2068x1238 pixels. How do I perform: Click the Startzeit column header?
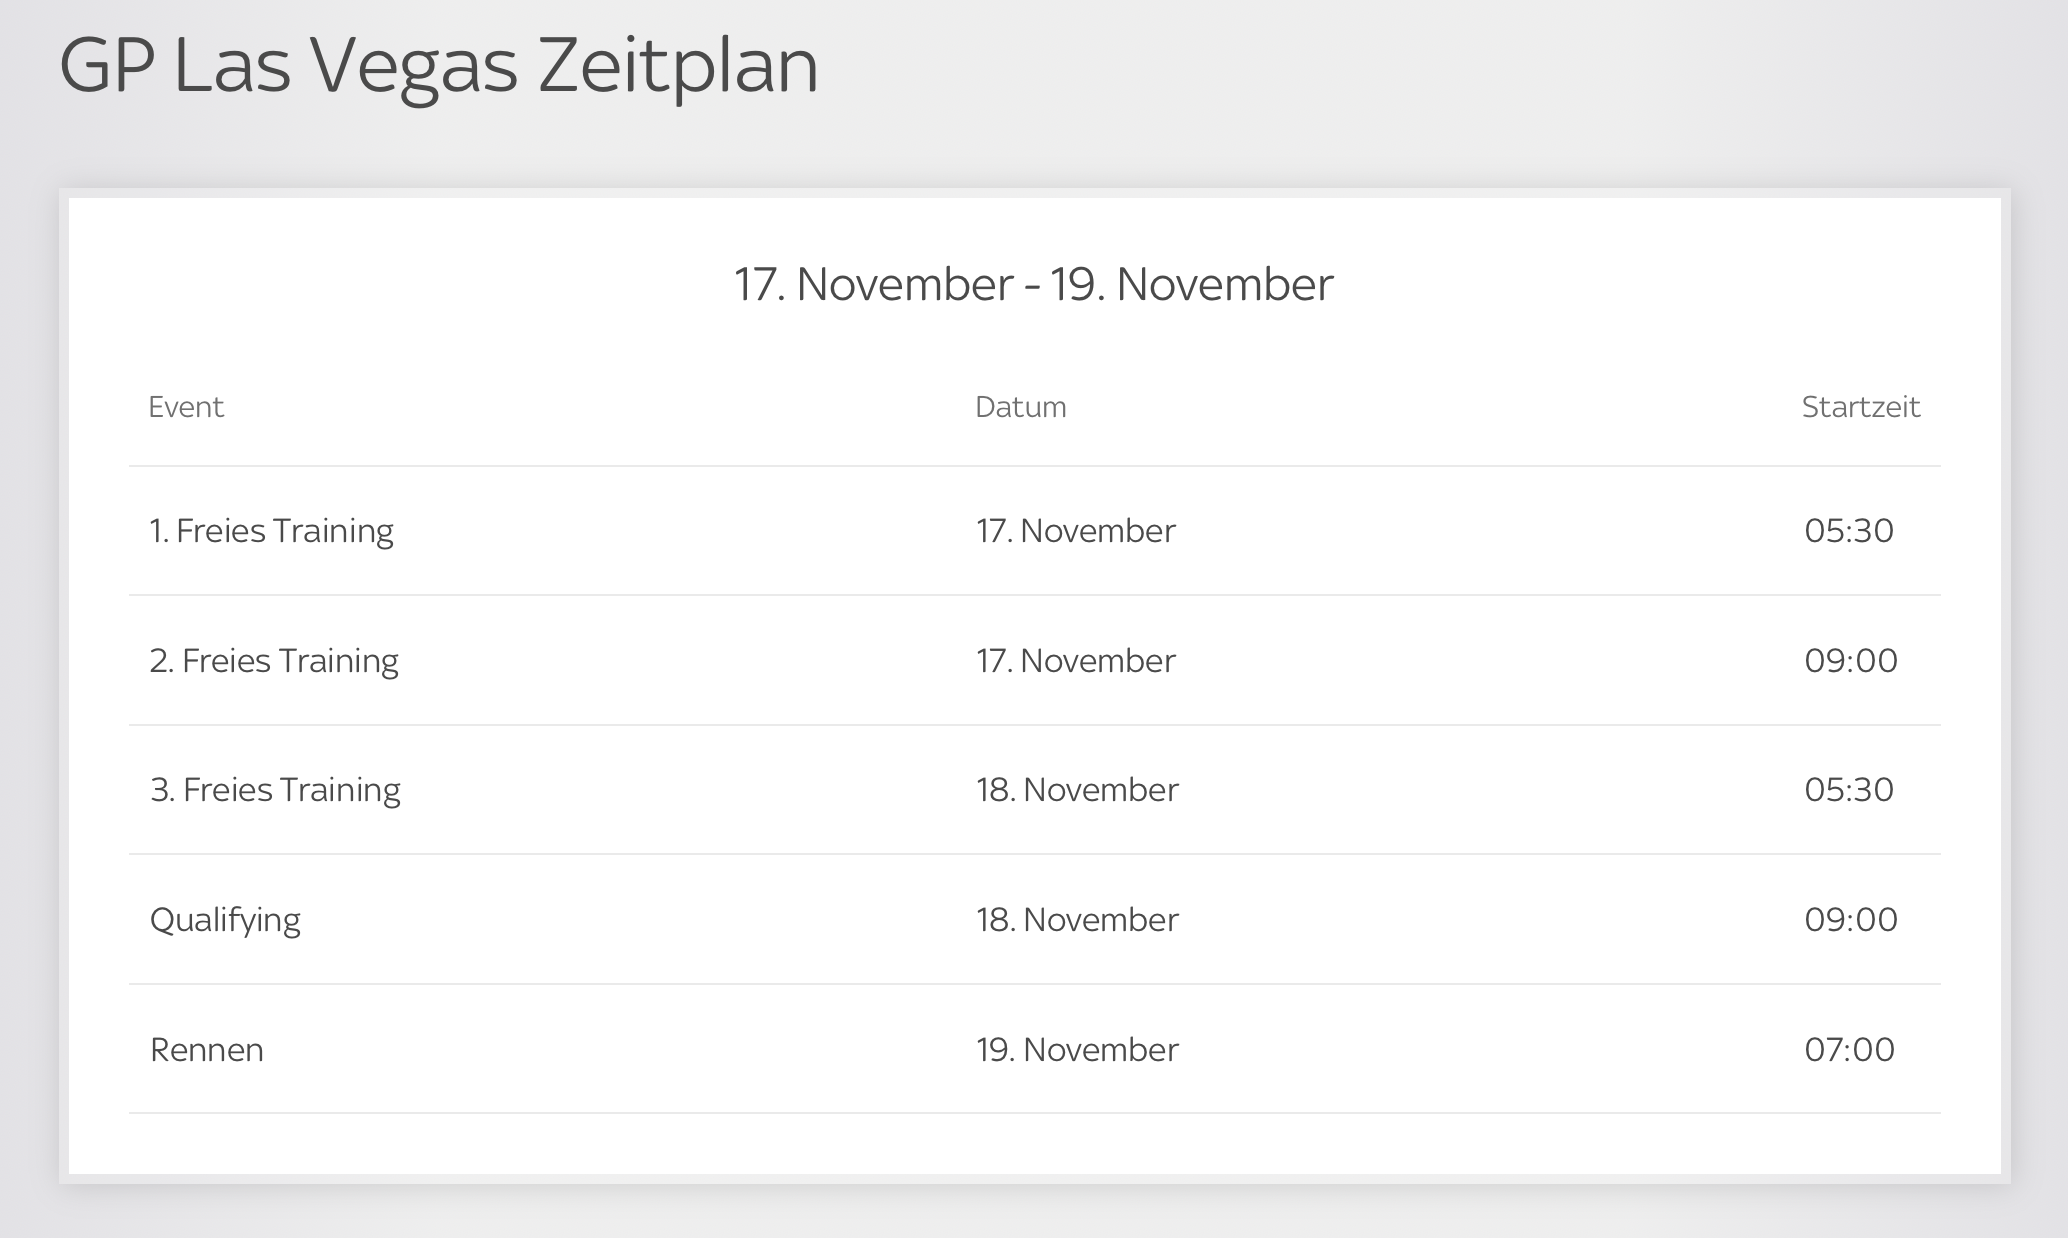coord(1860,407)
